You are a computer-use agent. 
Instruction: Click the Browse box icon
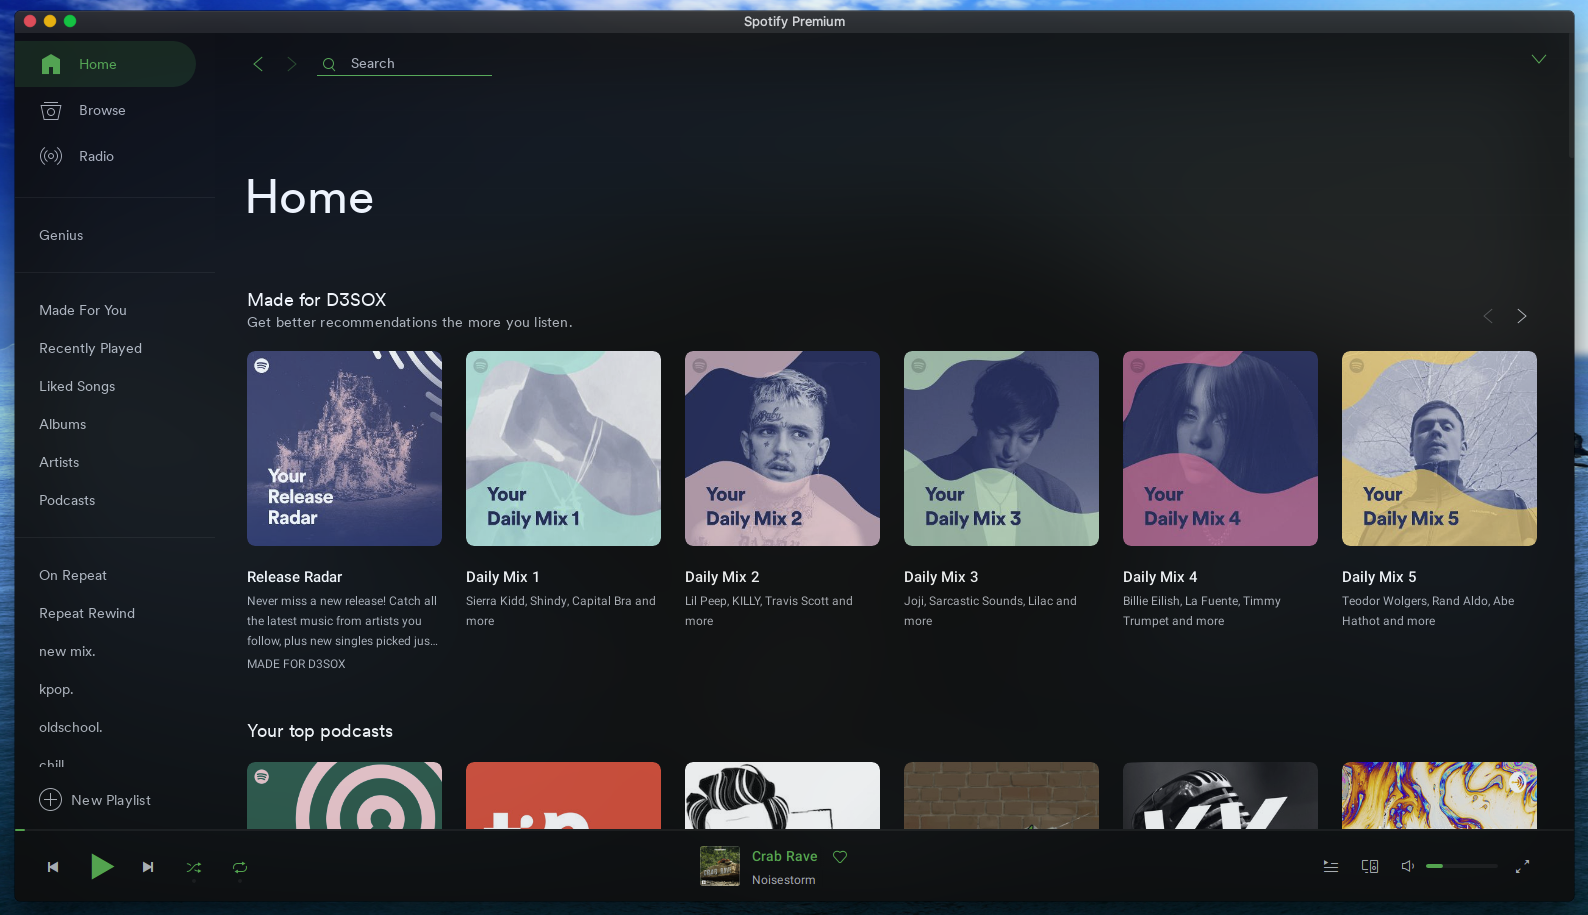click(x=51, y=110)
